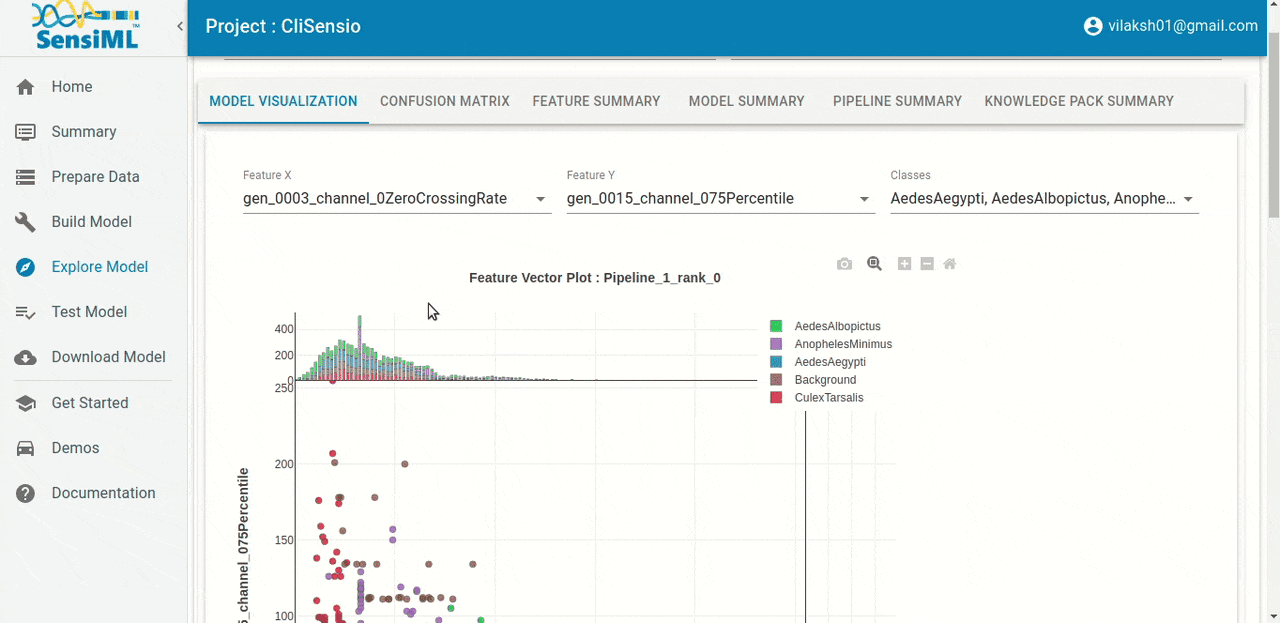The width and height of the screenshot is (1280, 623).
Task: Click the page vertical scrollbar
Action: [1273, 300]
